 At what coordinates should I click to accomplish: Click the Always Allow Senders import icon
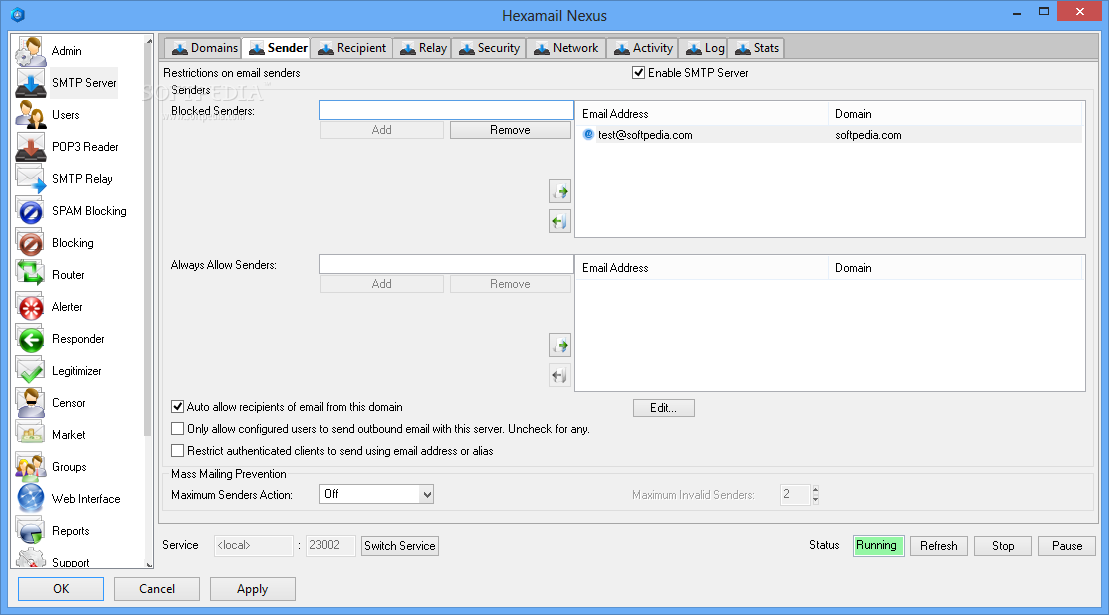(x=560, y=346)
